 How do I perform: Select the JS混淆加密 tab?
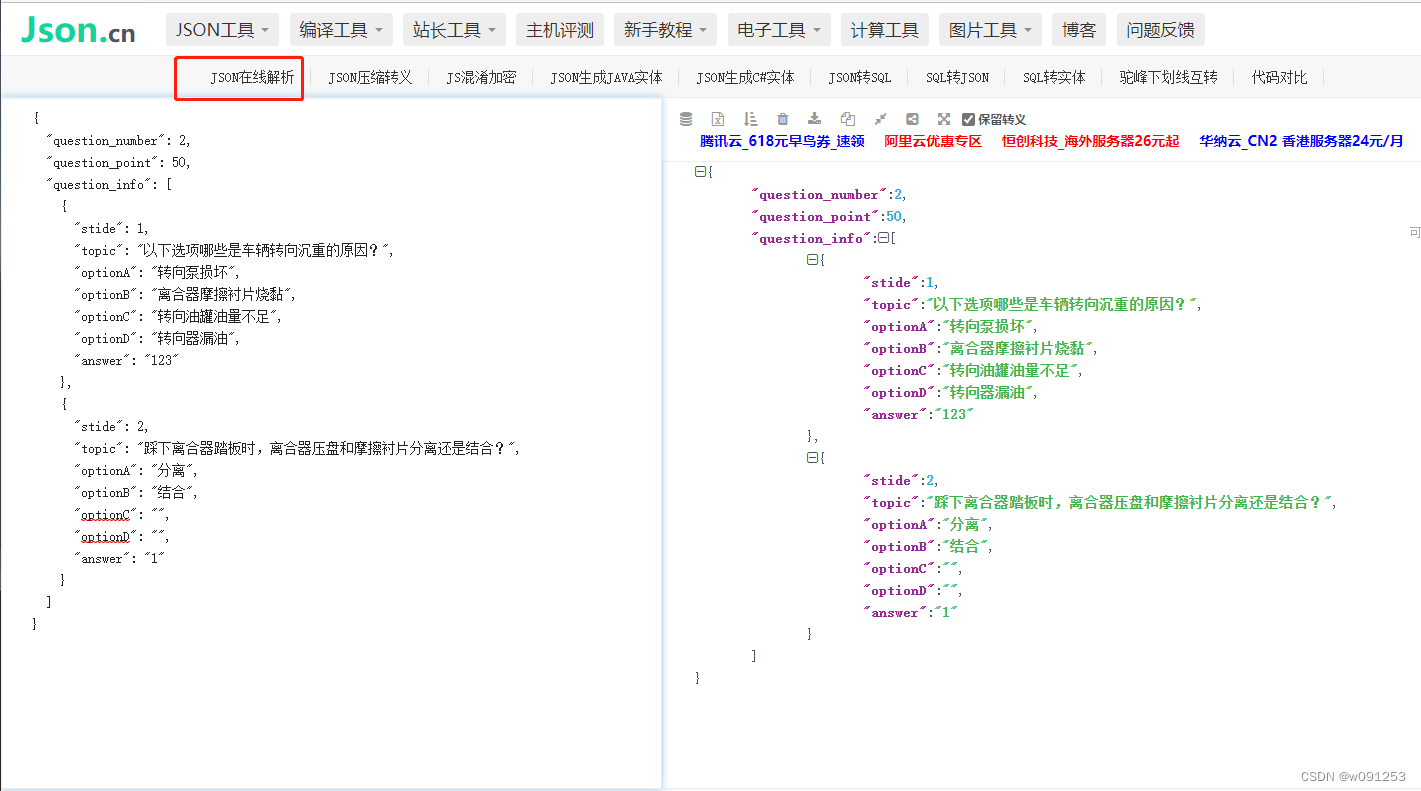pos(481,77)
